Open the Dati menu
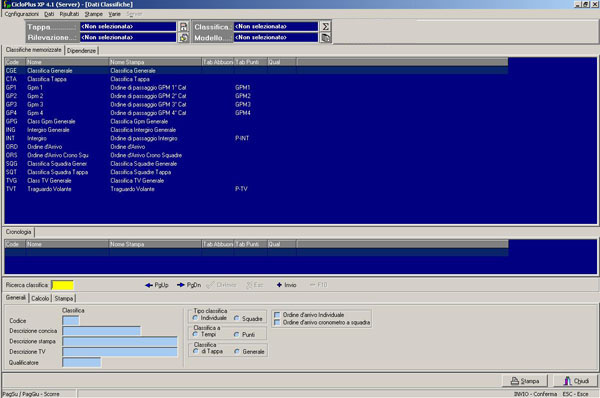 49,14
